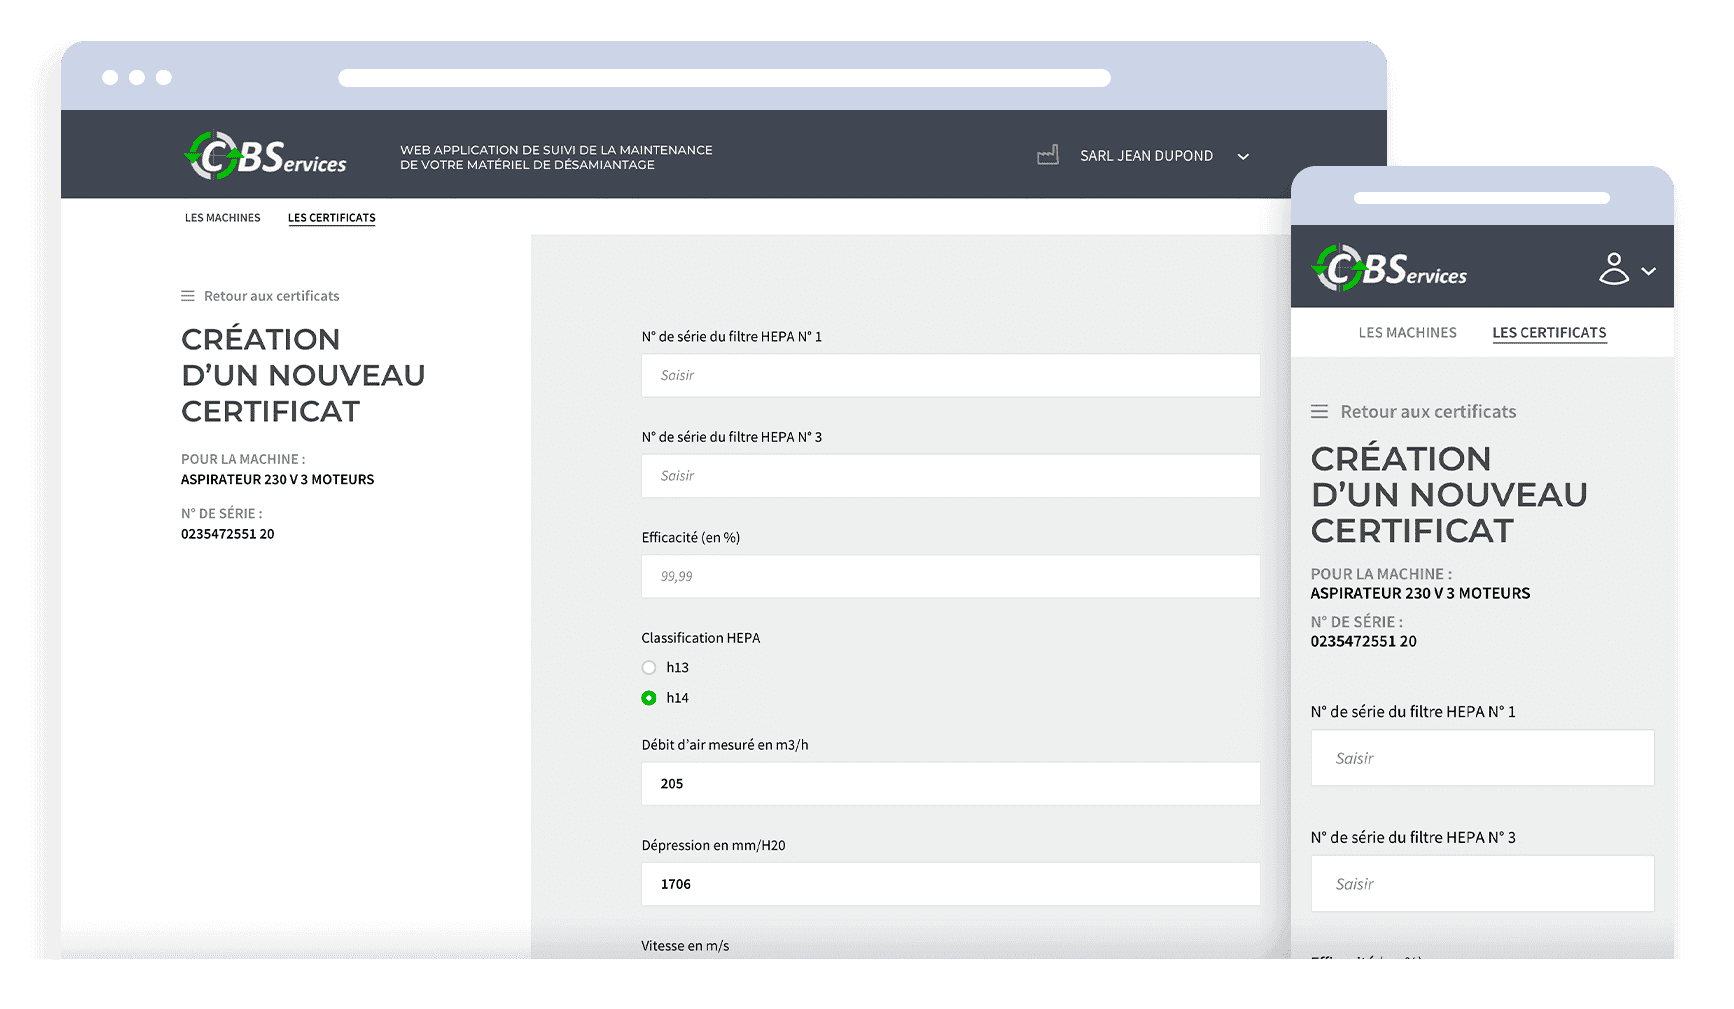The height and width of the screenshot is (1009, 1734).
Task: Open the chevron next to the mobile profile icon
Action: (1646, 270)
